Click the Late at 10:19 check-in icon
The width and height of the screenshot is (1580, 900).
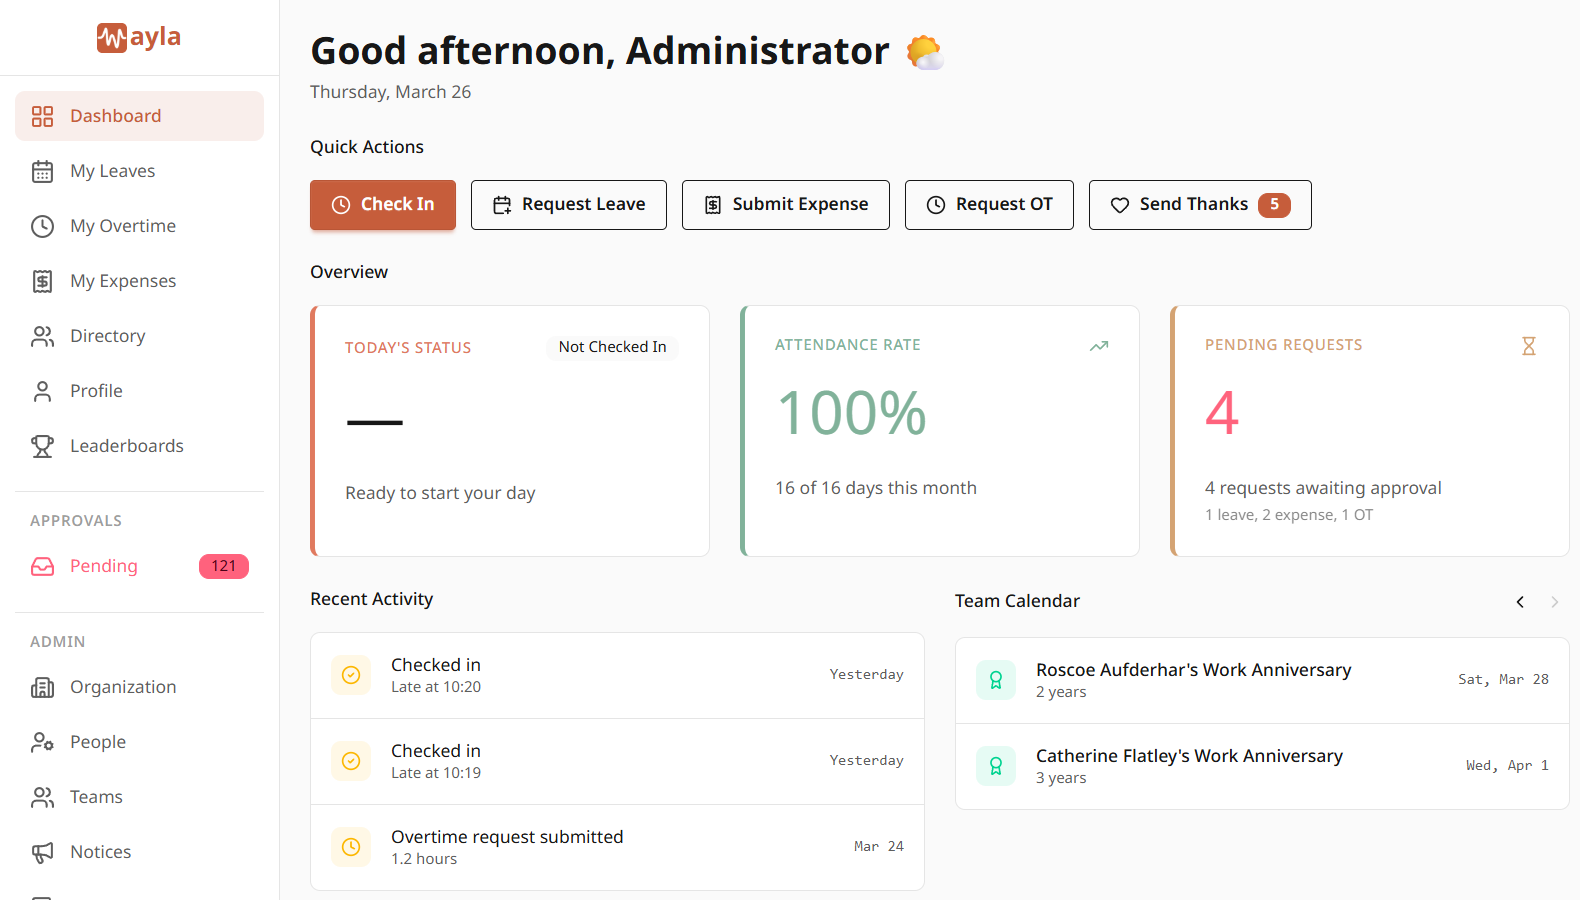351,761
